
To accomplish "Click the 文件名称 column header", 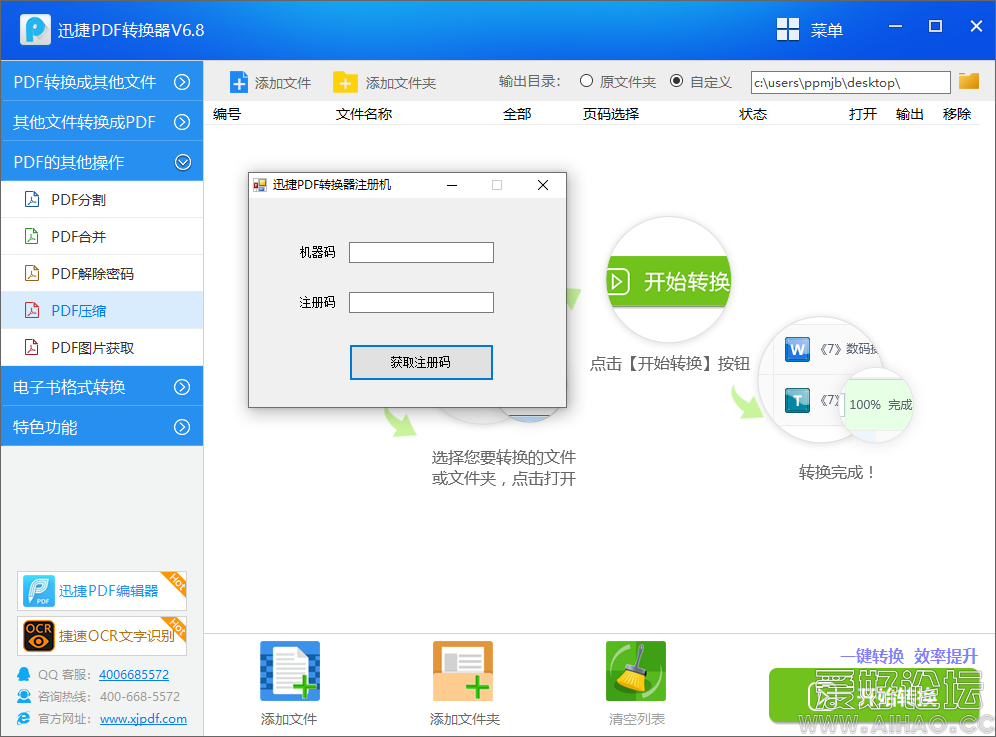I will coord(364,114).
